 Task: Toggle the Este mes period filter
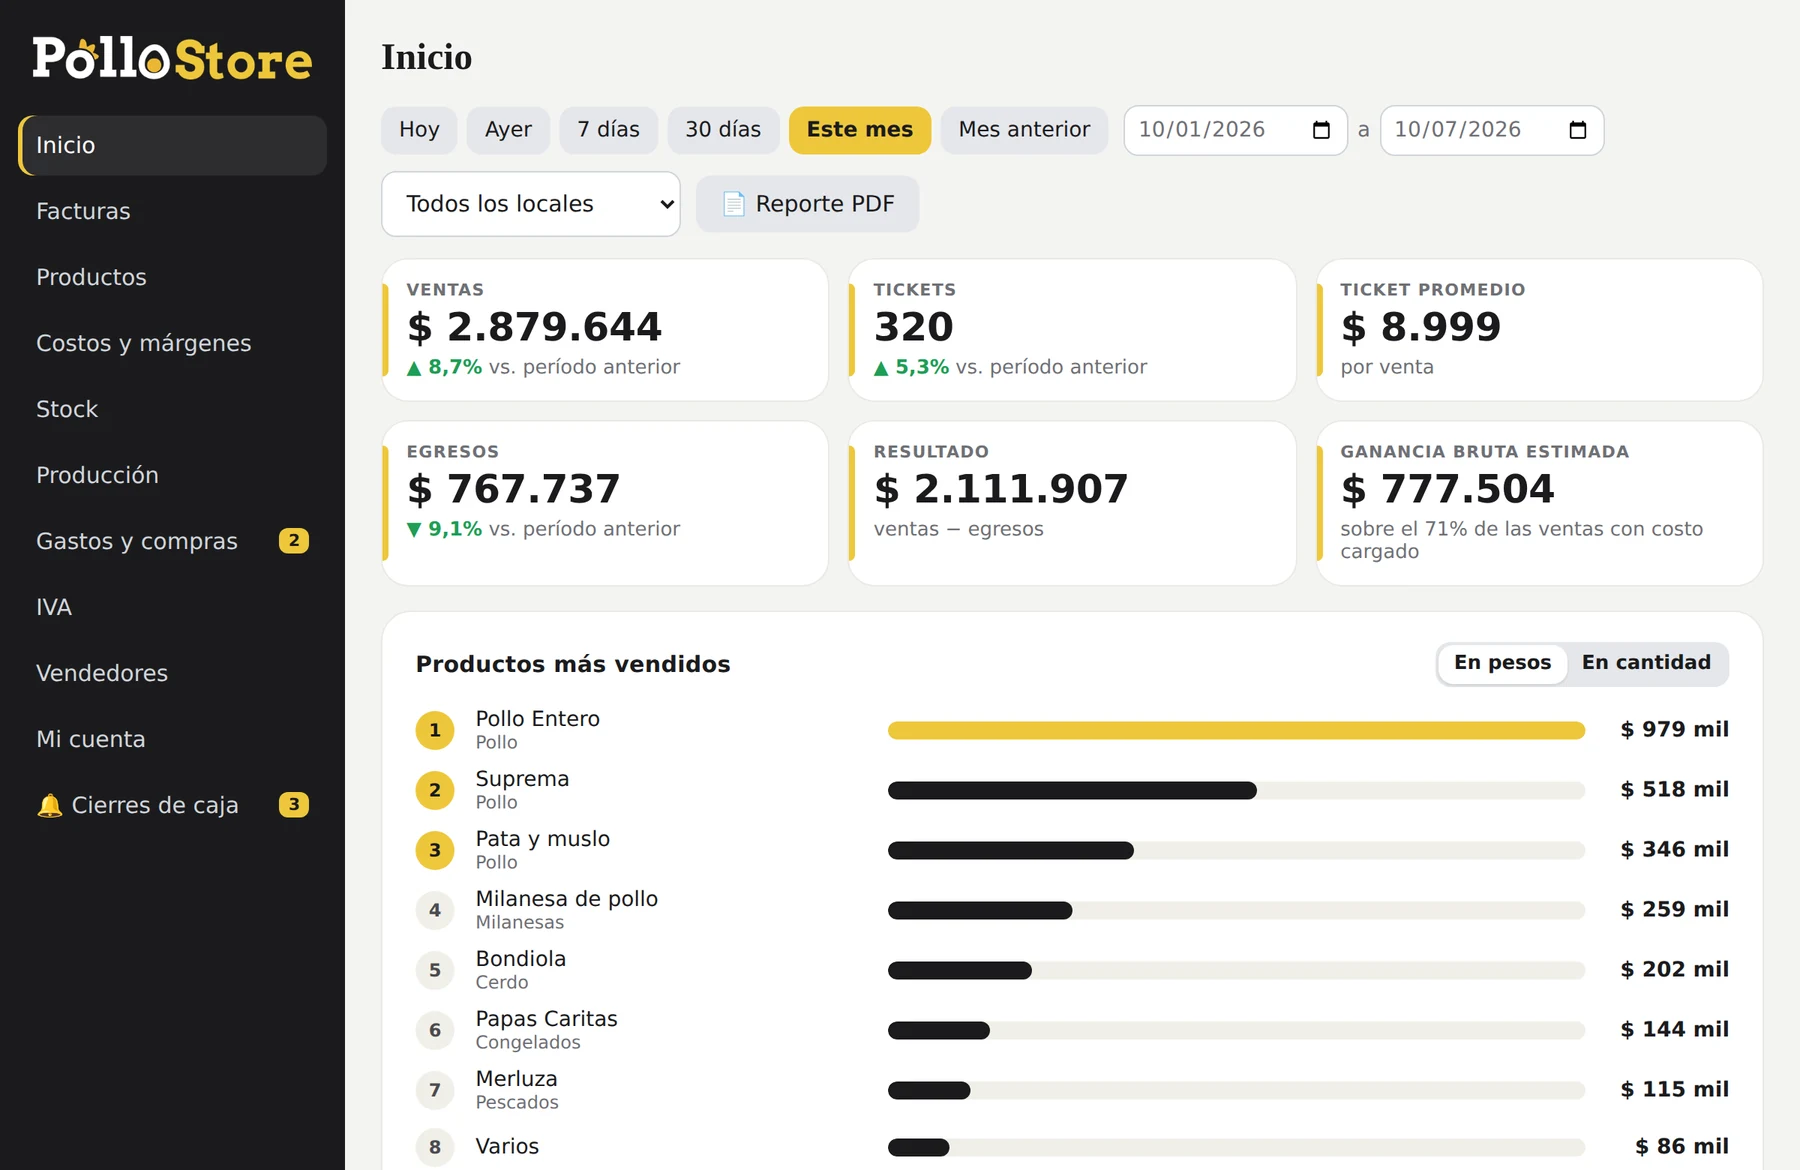pos(859,130)
